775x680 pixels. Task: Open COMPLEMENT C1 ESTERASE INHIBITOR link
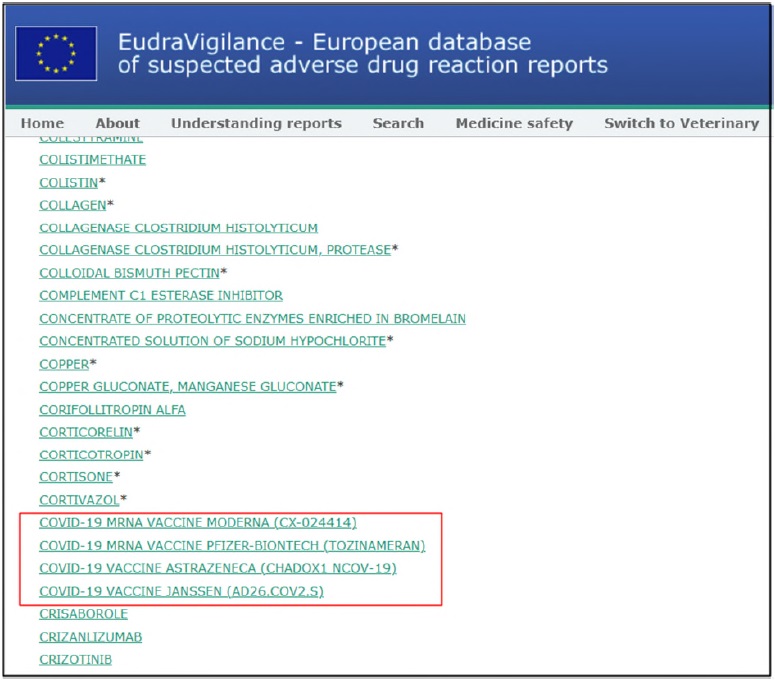[x=161, y=296]
